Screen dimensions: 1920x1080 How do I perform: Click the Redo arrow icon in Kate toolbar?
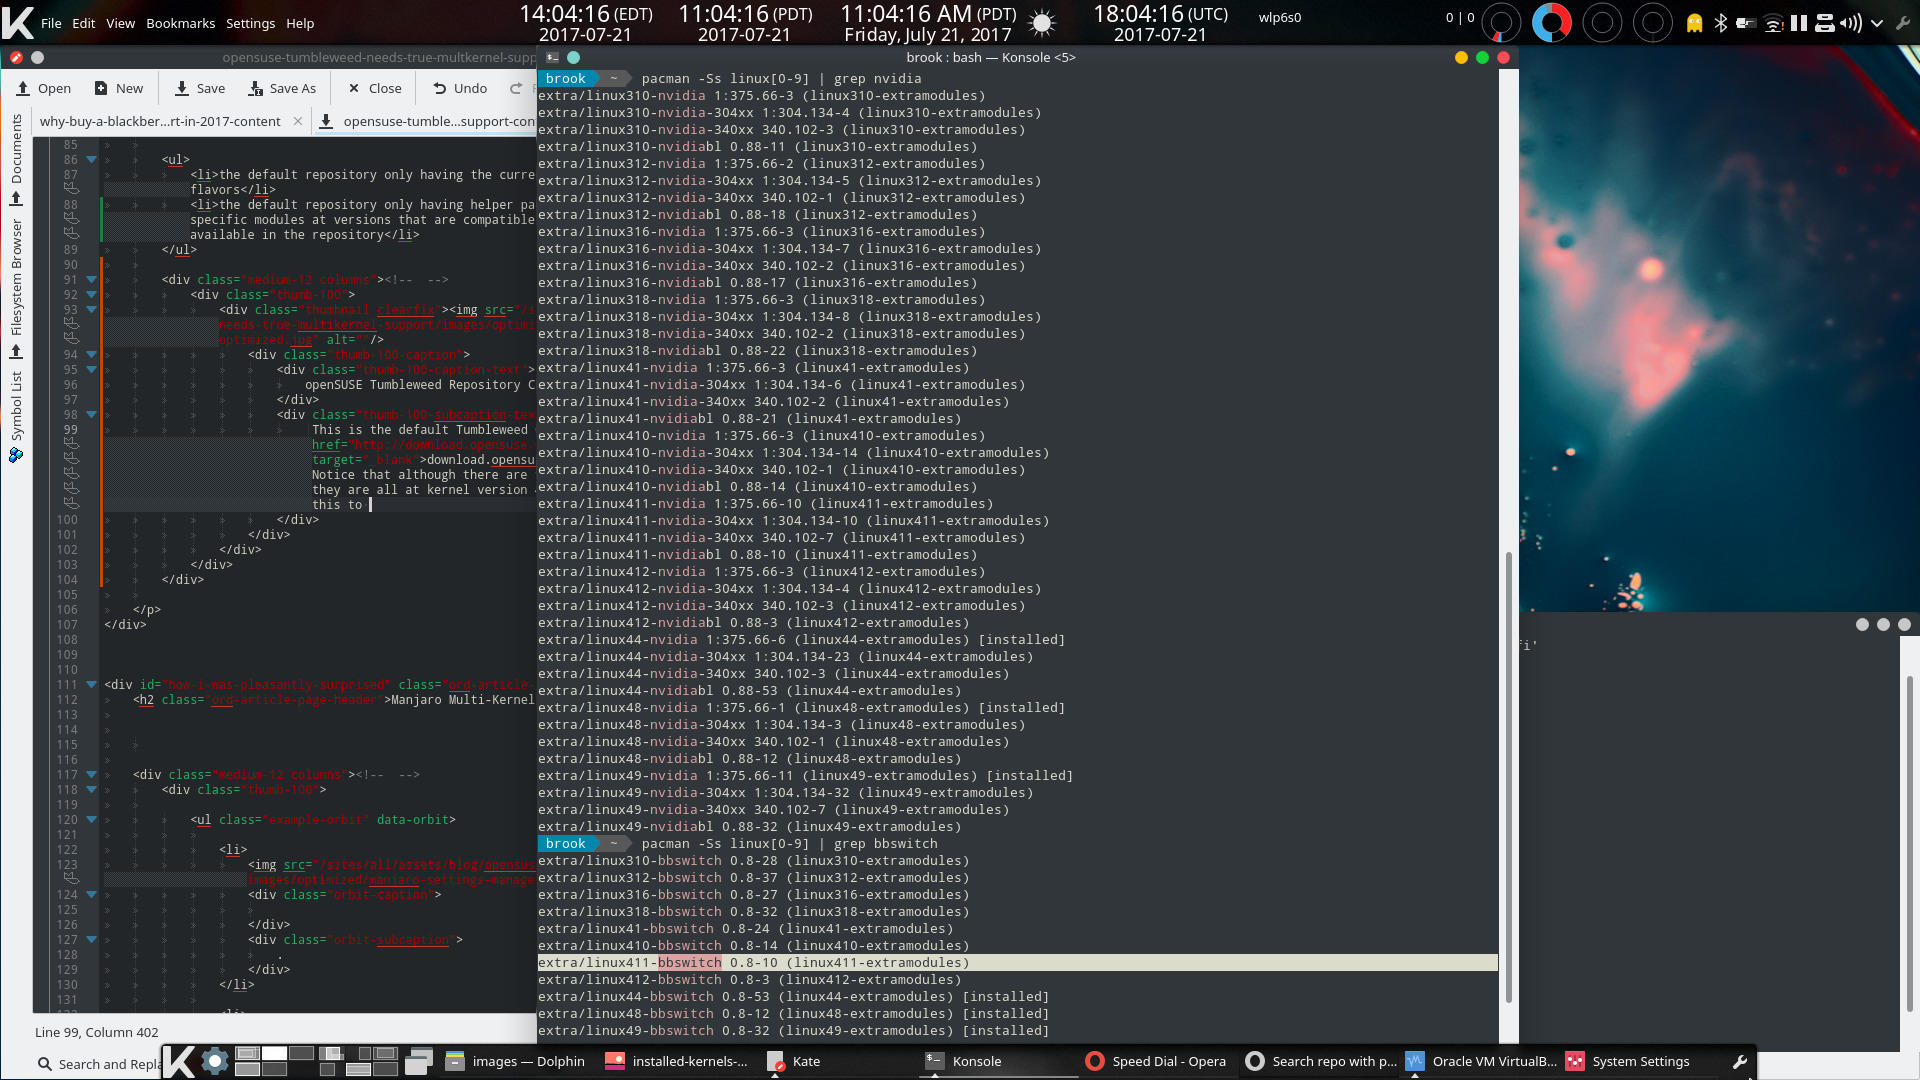point(516,88)
